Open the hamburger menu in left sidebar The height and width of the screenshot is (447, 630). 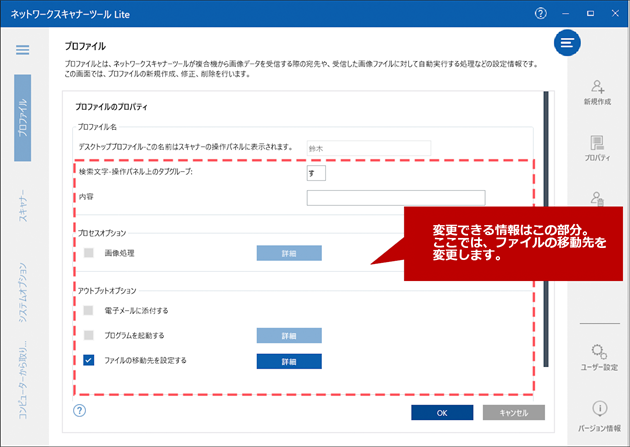point(22,50)
